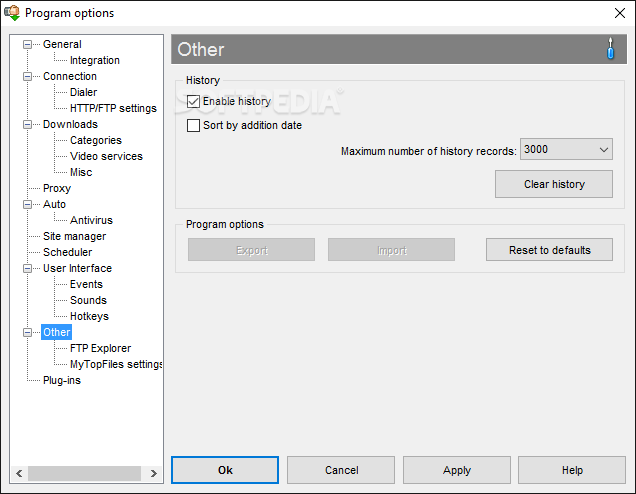This screenshot has width=636, height=494.
Task: Open Sounds settings
Action: (88, 301)
